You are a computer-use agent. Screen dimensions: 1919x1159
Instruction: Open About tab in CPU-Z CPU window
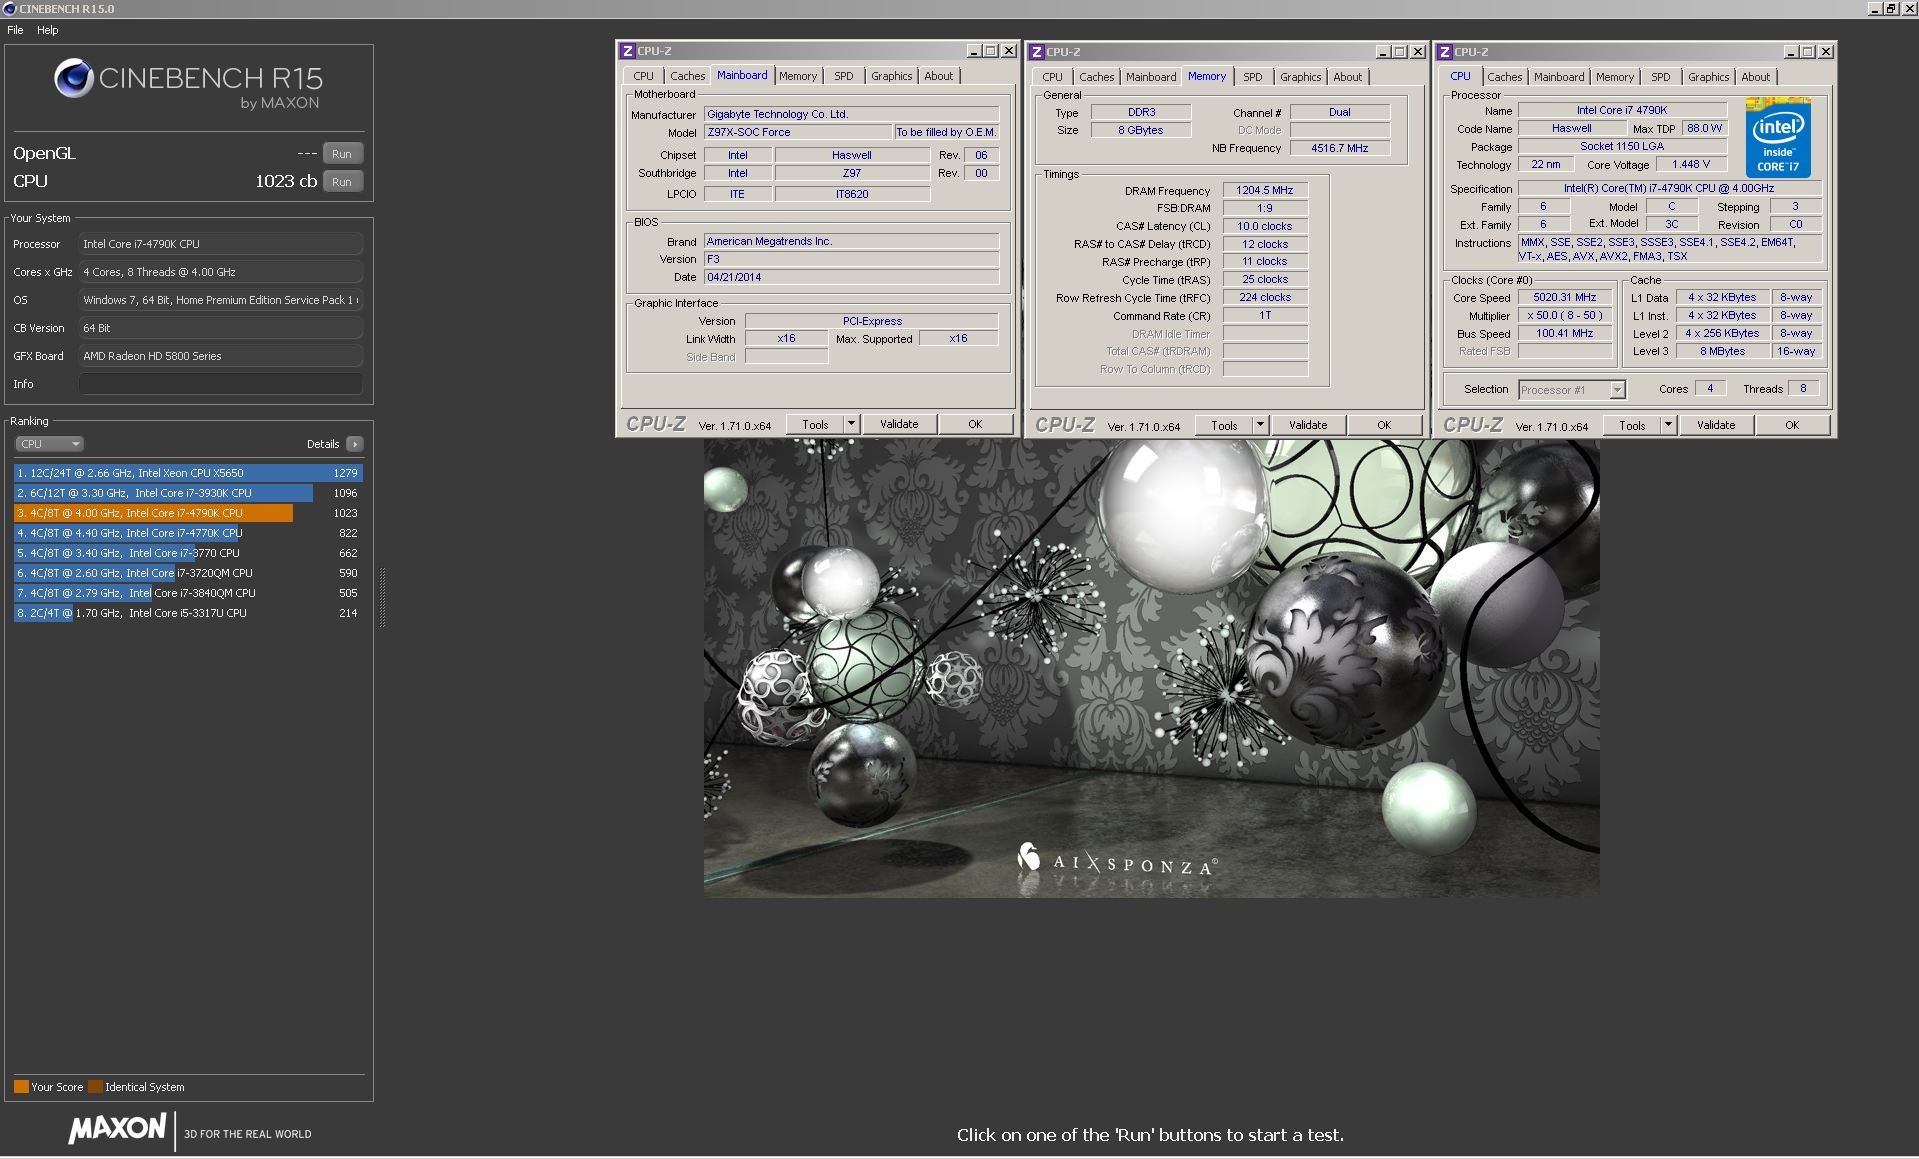pyautogui.click(x=1755, y=77)
